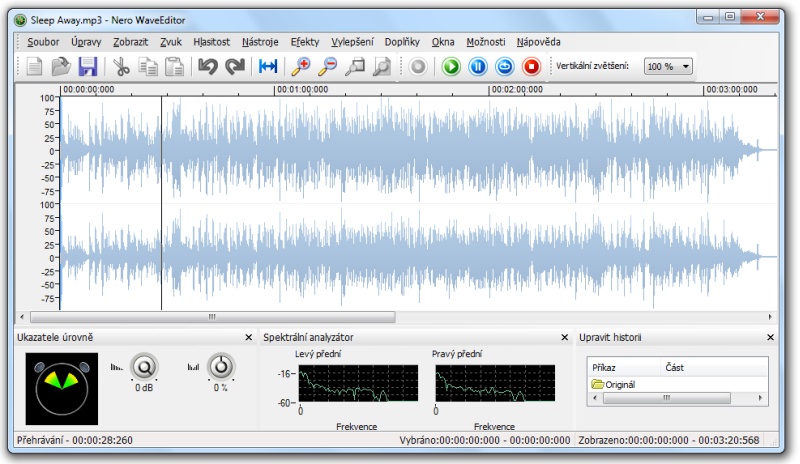Start playback with the green play button
This screenshot has height=464, width=800.
tap(451, 66)
